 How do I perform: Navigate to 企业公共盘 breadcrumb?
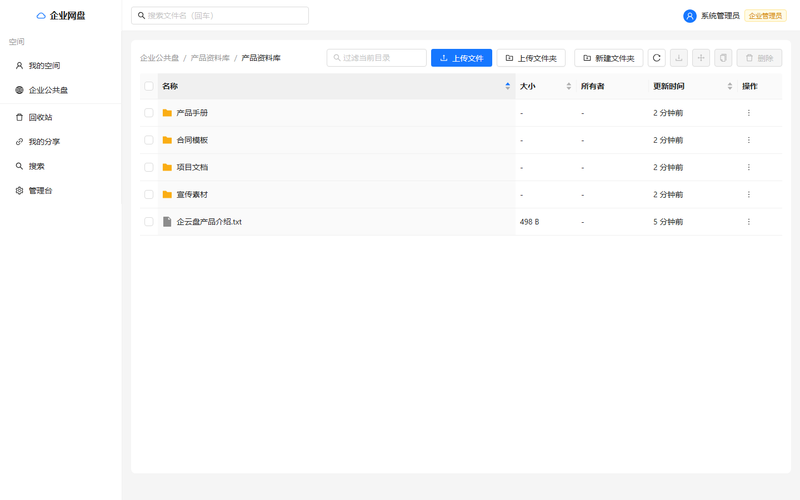160,58
